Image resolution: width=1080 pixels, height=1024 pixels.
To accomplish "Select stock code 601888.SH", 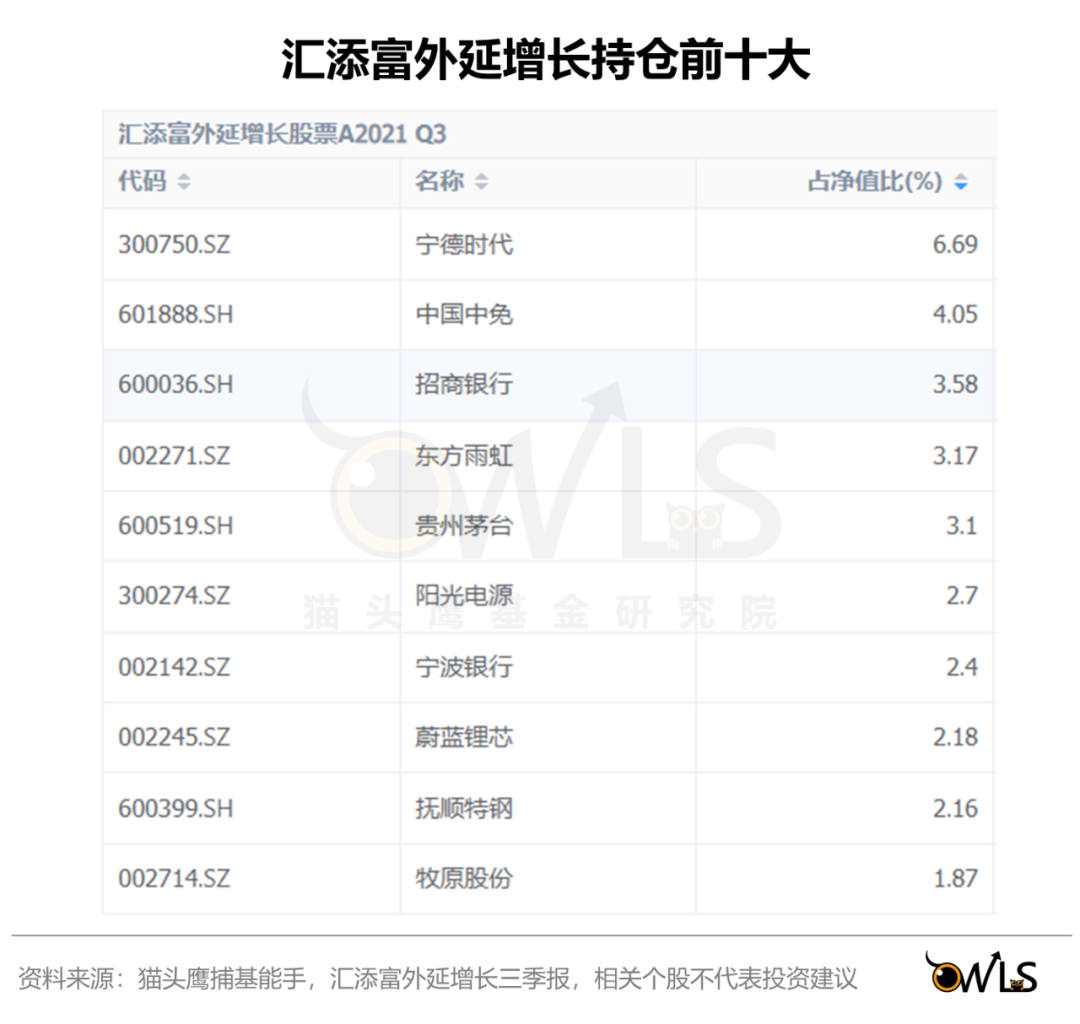I will click(176, 315).
